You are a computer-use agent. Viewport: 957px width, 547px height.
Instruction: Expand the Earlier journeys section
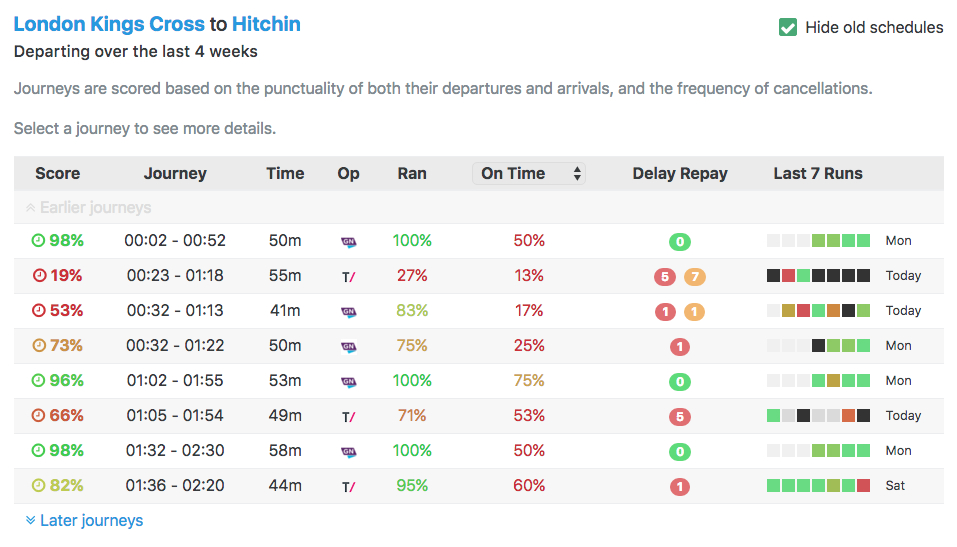coord(87,208)
